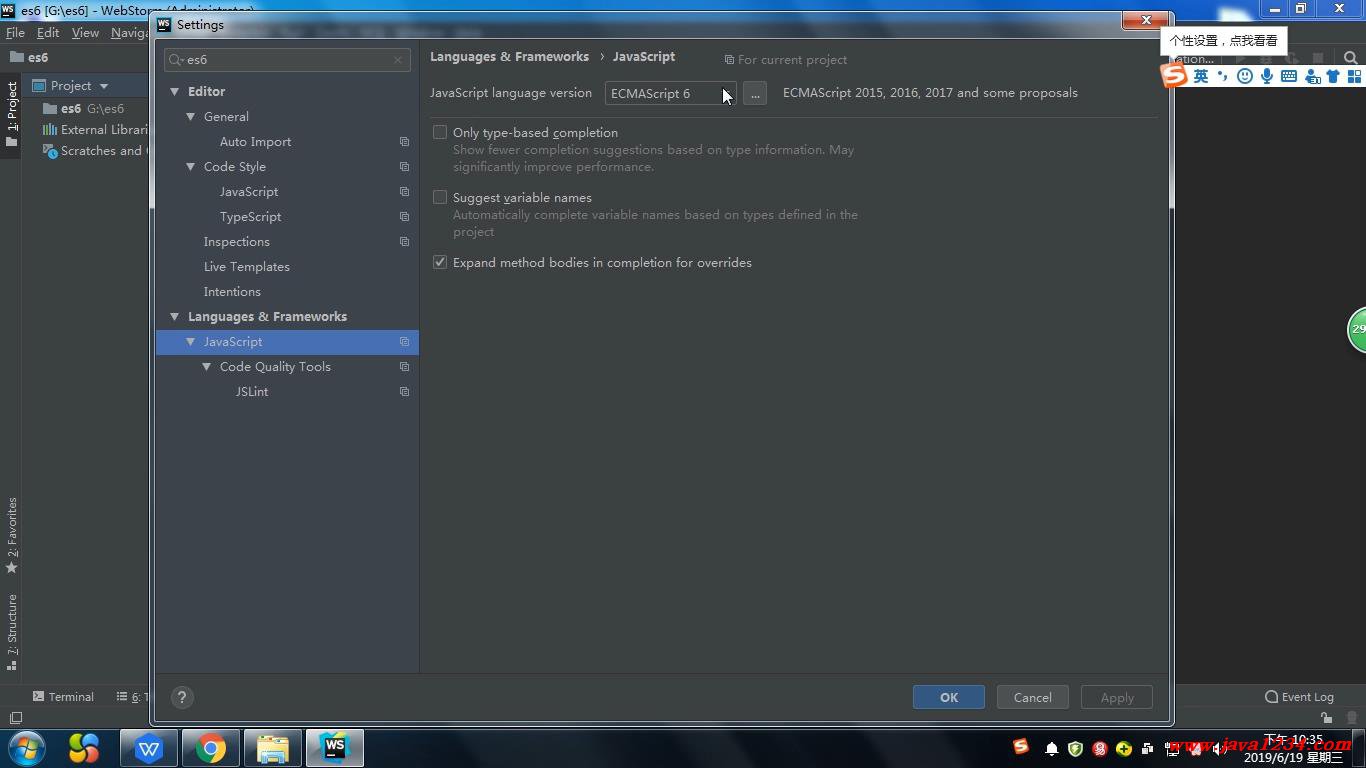Click the project-level icon beside TypeScript
1366x768 pixels.
click(404, 217)
